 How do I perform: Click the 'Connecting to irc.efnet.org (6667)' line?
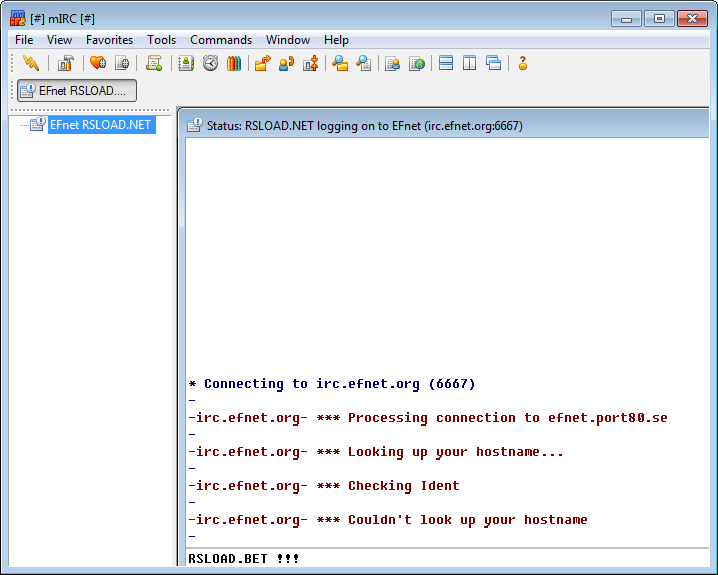[332, 384]
